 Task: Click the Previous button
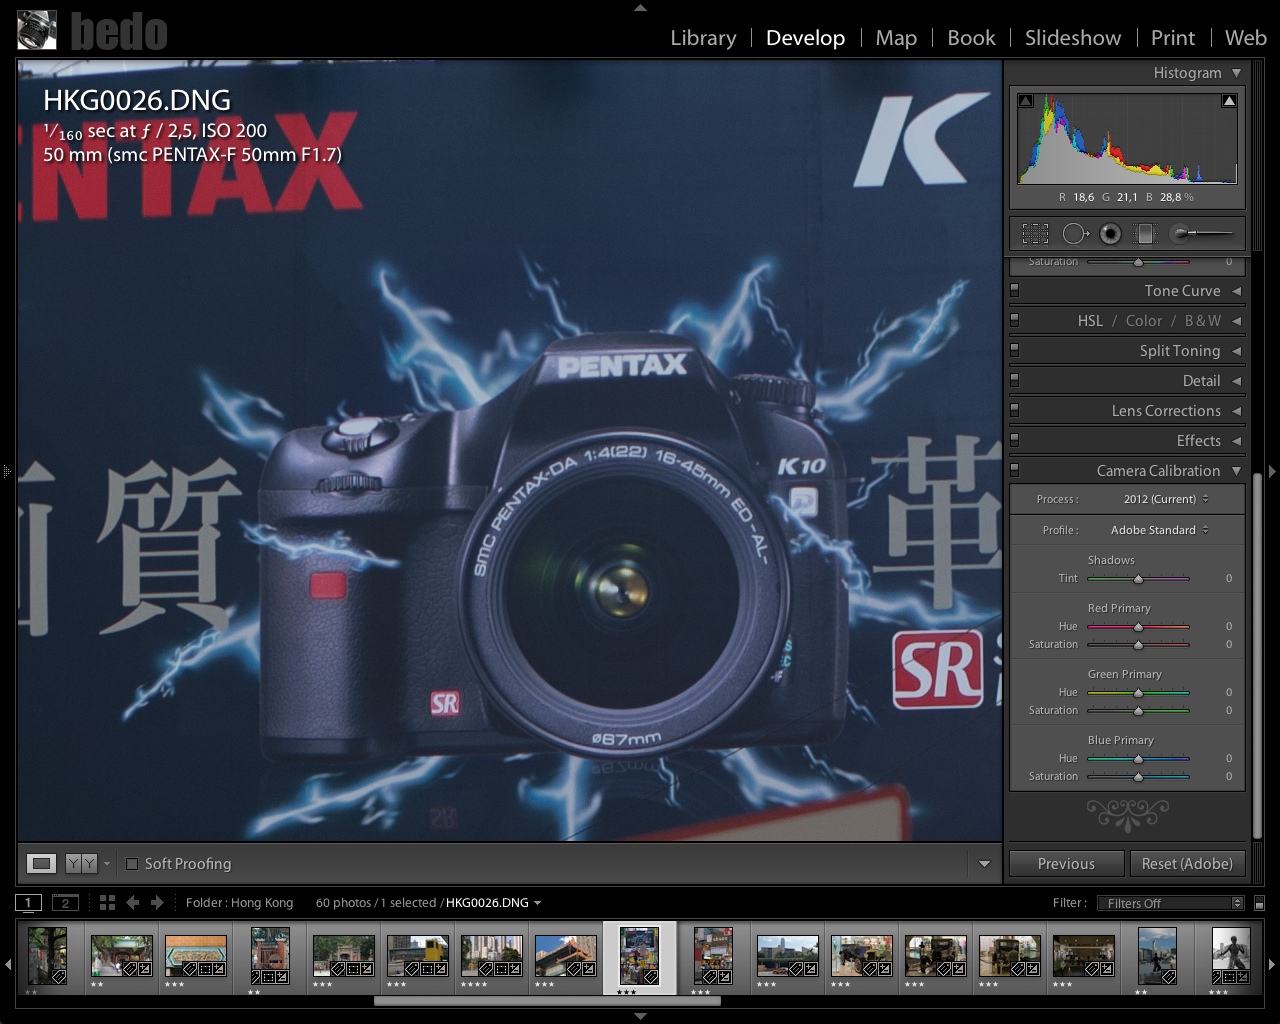coord(1066,864)
